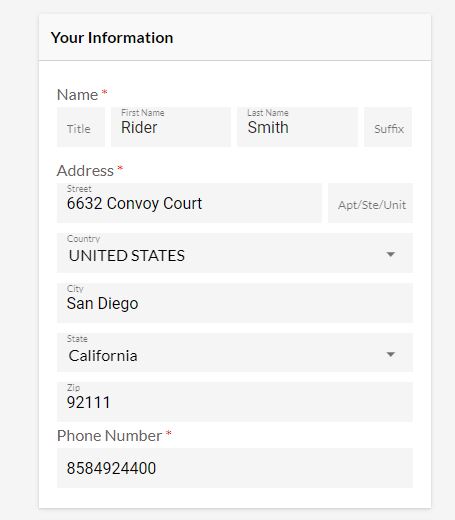The image size is (455, 520).
Task: Click the Apt/Ste/Unit field
Action: (370, 203)
